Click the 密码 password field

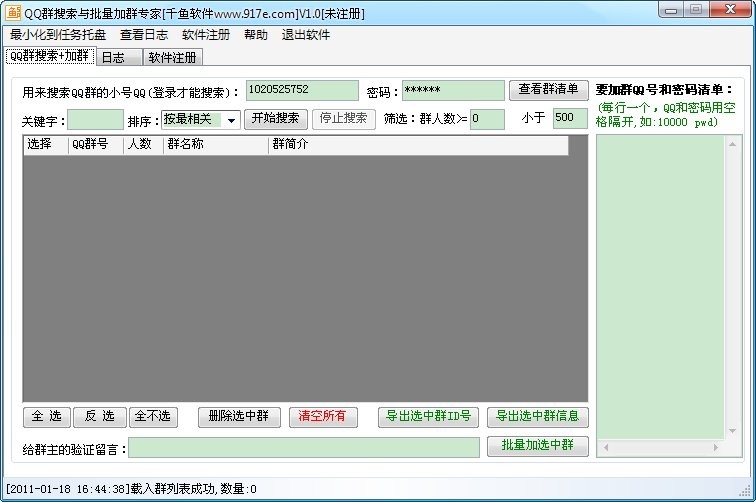[x=453, y=90]
